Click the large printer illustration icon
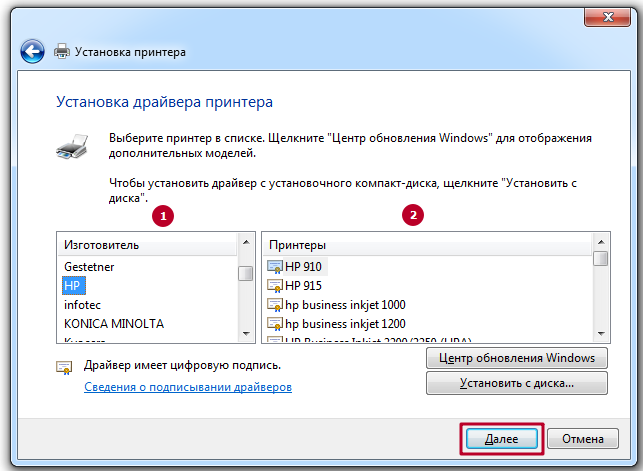643x471 pixels. (73, 146)
